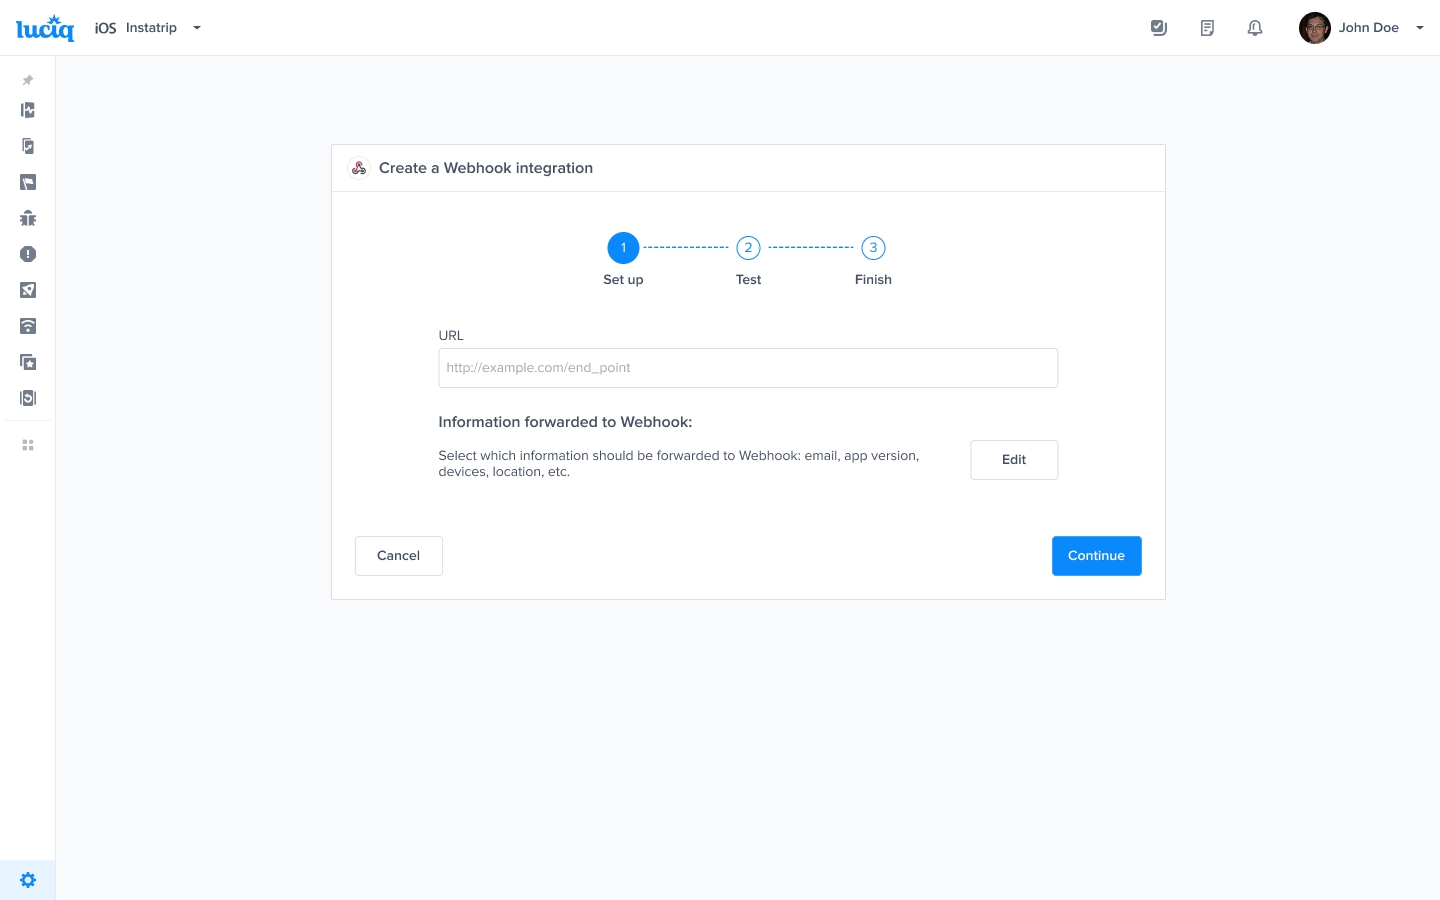The width and height of the screenshot is (1440, 900).
Task: Click the four-square grid icon in the sidebar
Action: (28, 445)
